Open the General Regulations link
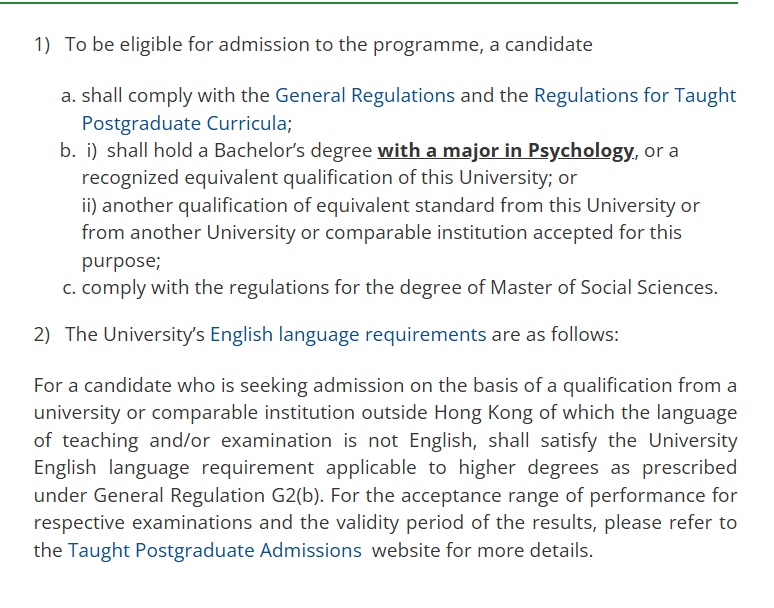This screenshot has width=774, height=608. [x=364, y=96]
